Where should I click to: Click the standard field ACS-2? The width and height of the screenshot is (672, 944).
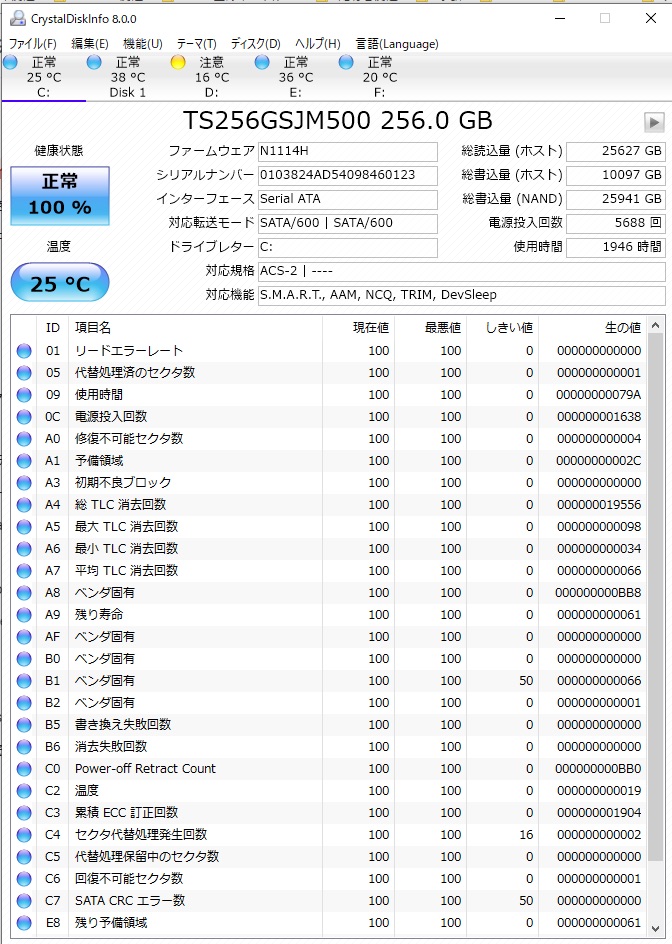pyautogui.click(x=461, y=271)
